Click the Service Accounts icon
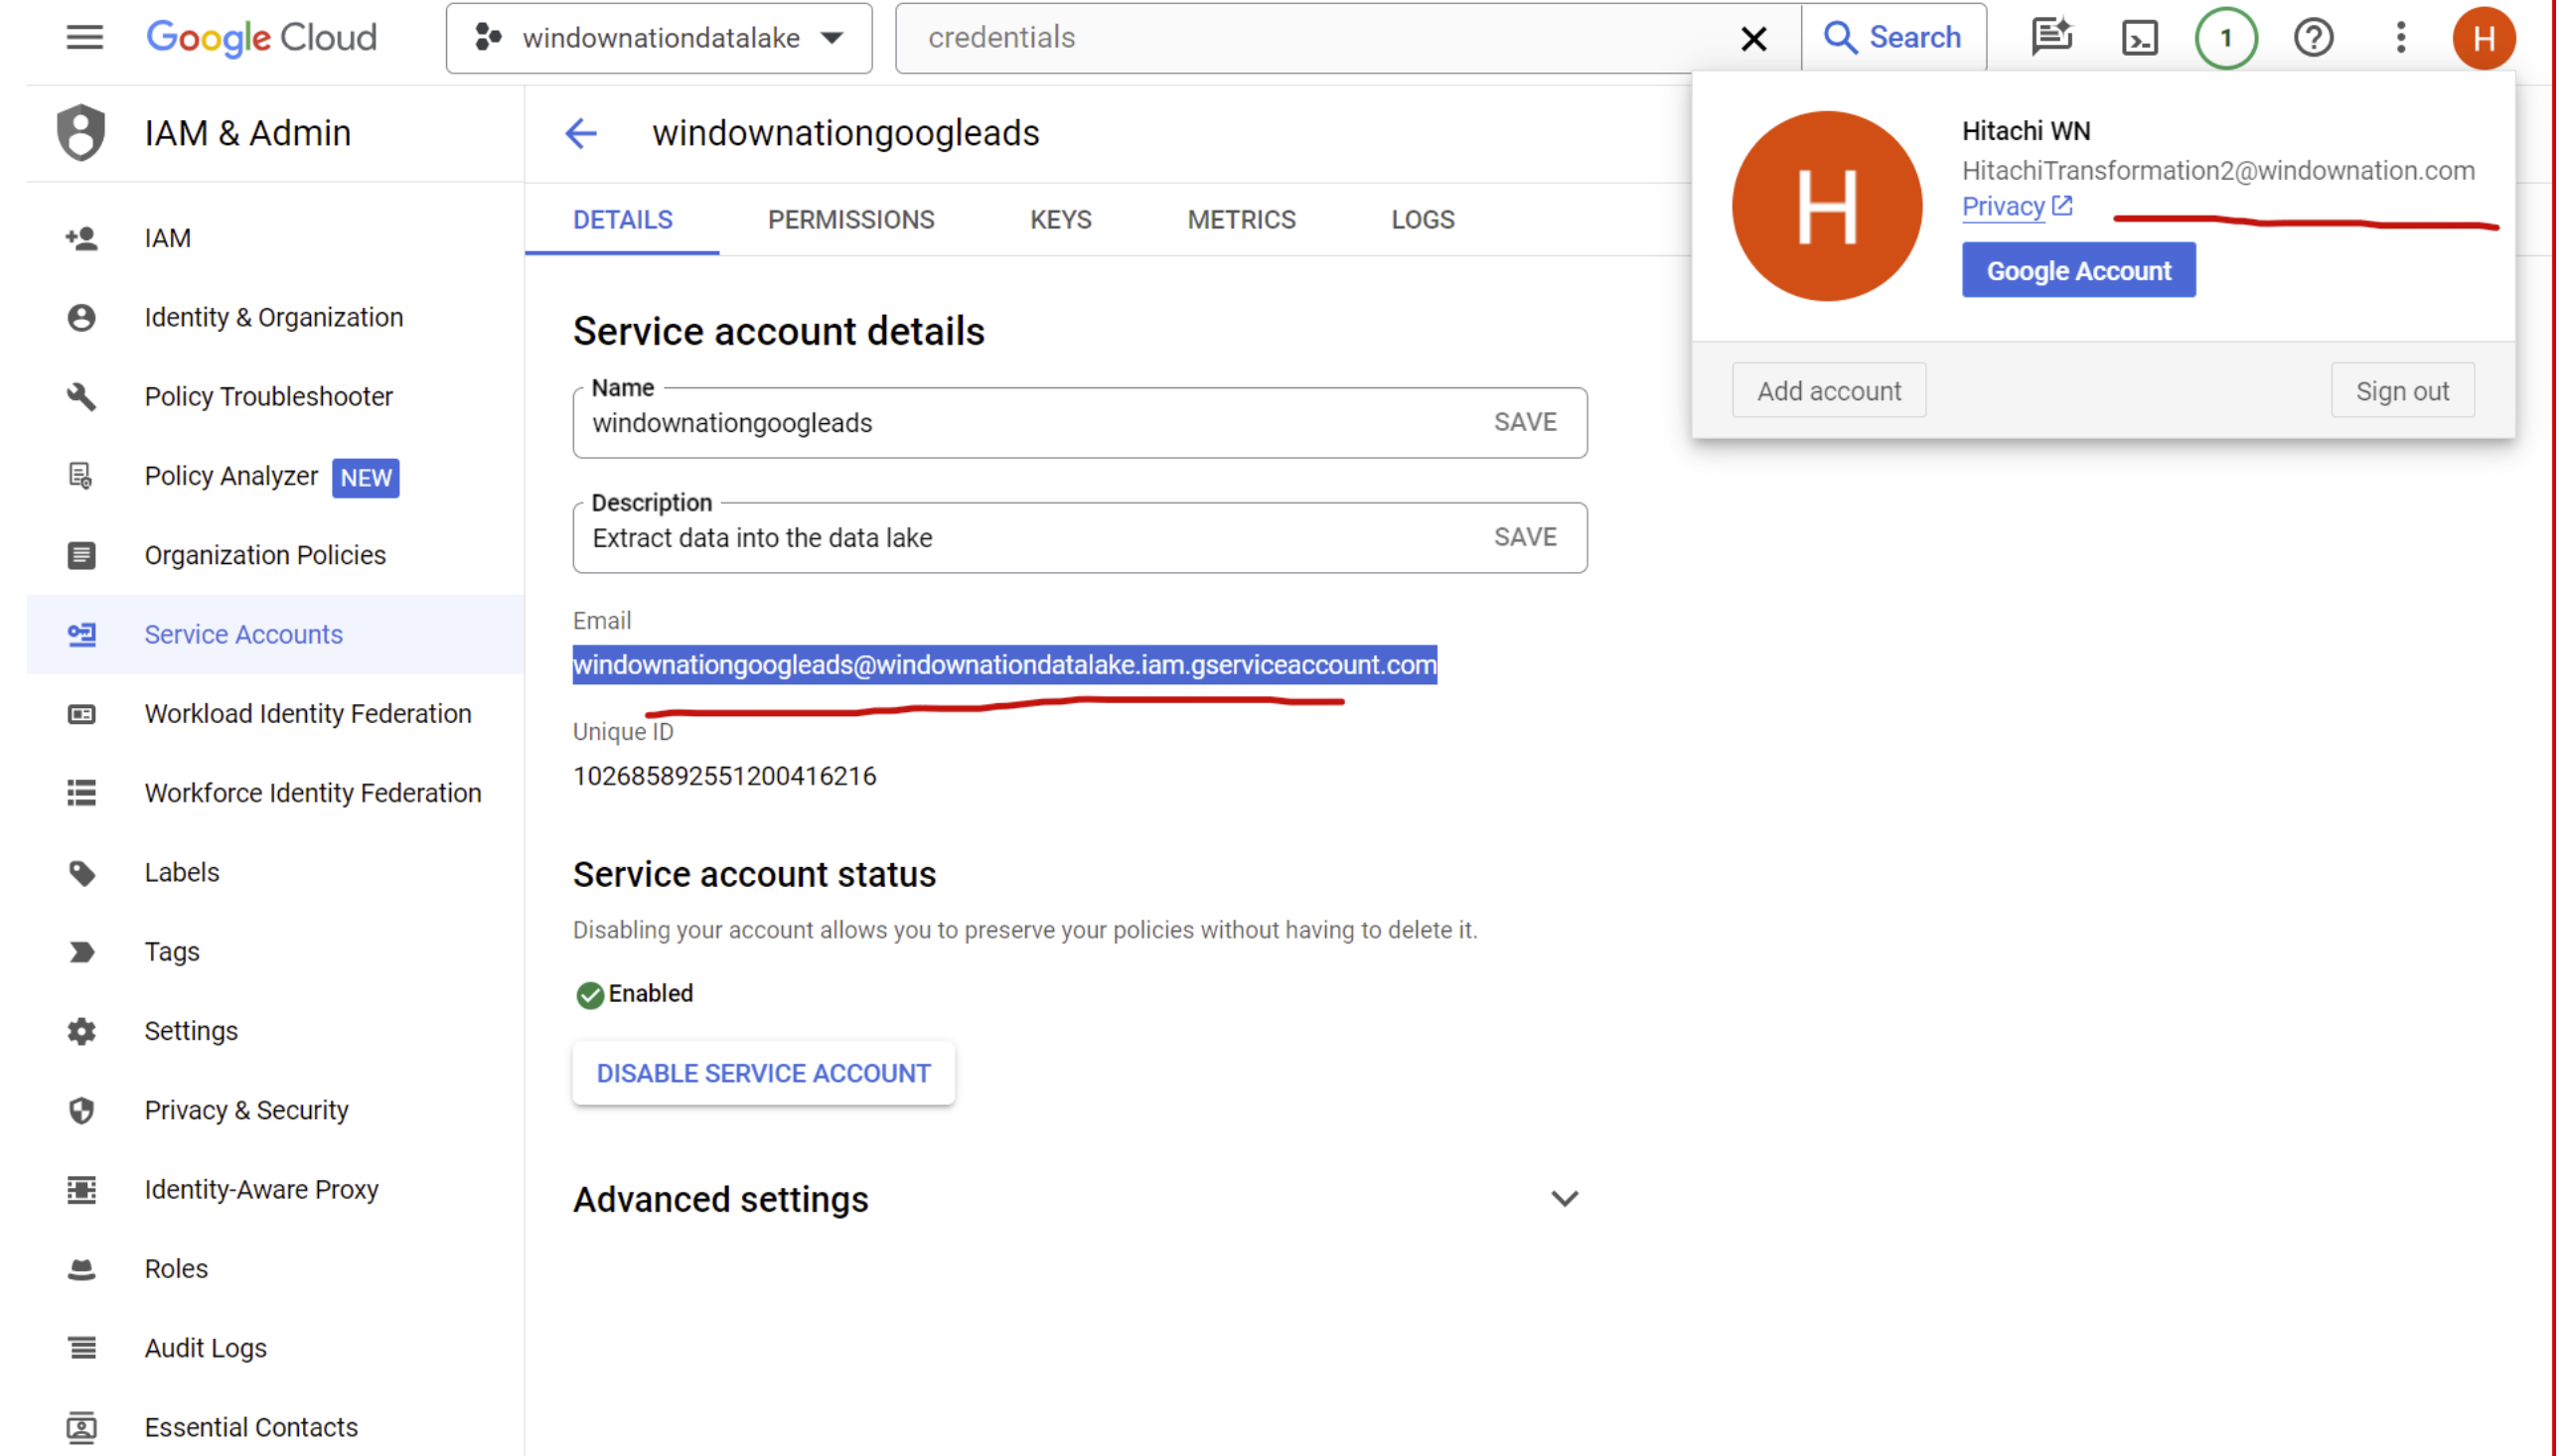 pos(82,634)
